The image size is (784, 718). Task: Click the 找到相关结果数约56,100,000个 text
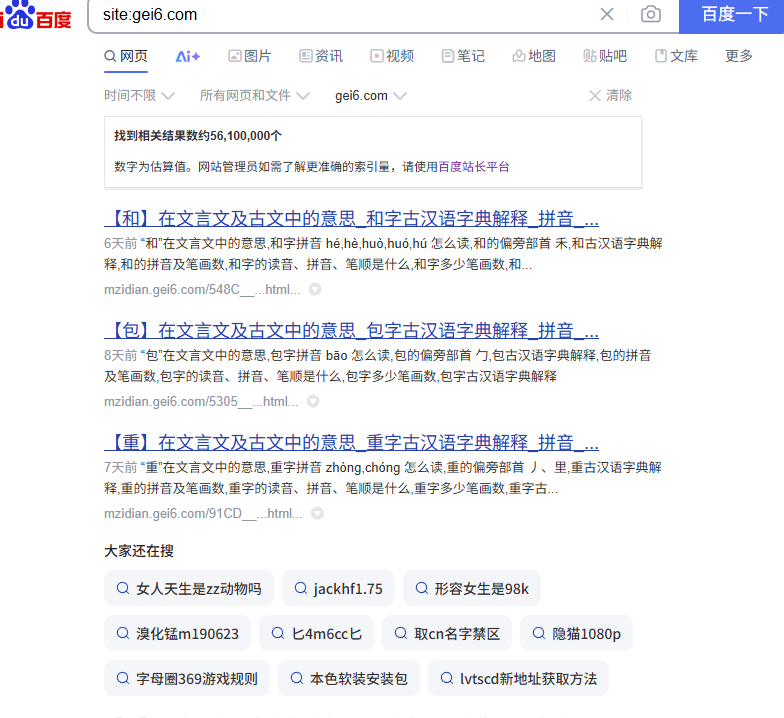pyautogui.click(x=198, y=136)
